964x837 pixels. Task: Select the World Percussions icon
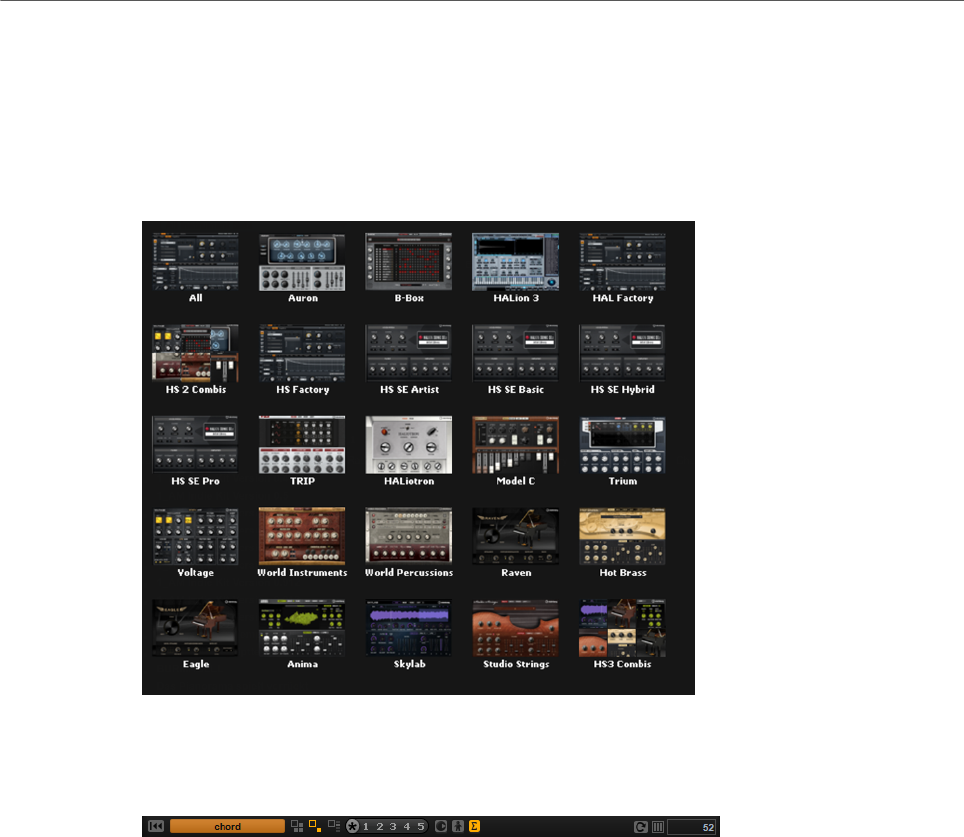(409, 536)
